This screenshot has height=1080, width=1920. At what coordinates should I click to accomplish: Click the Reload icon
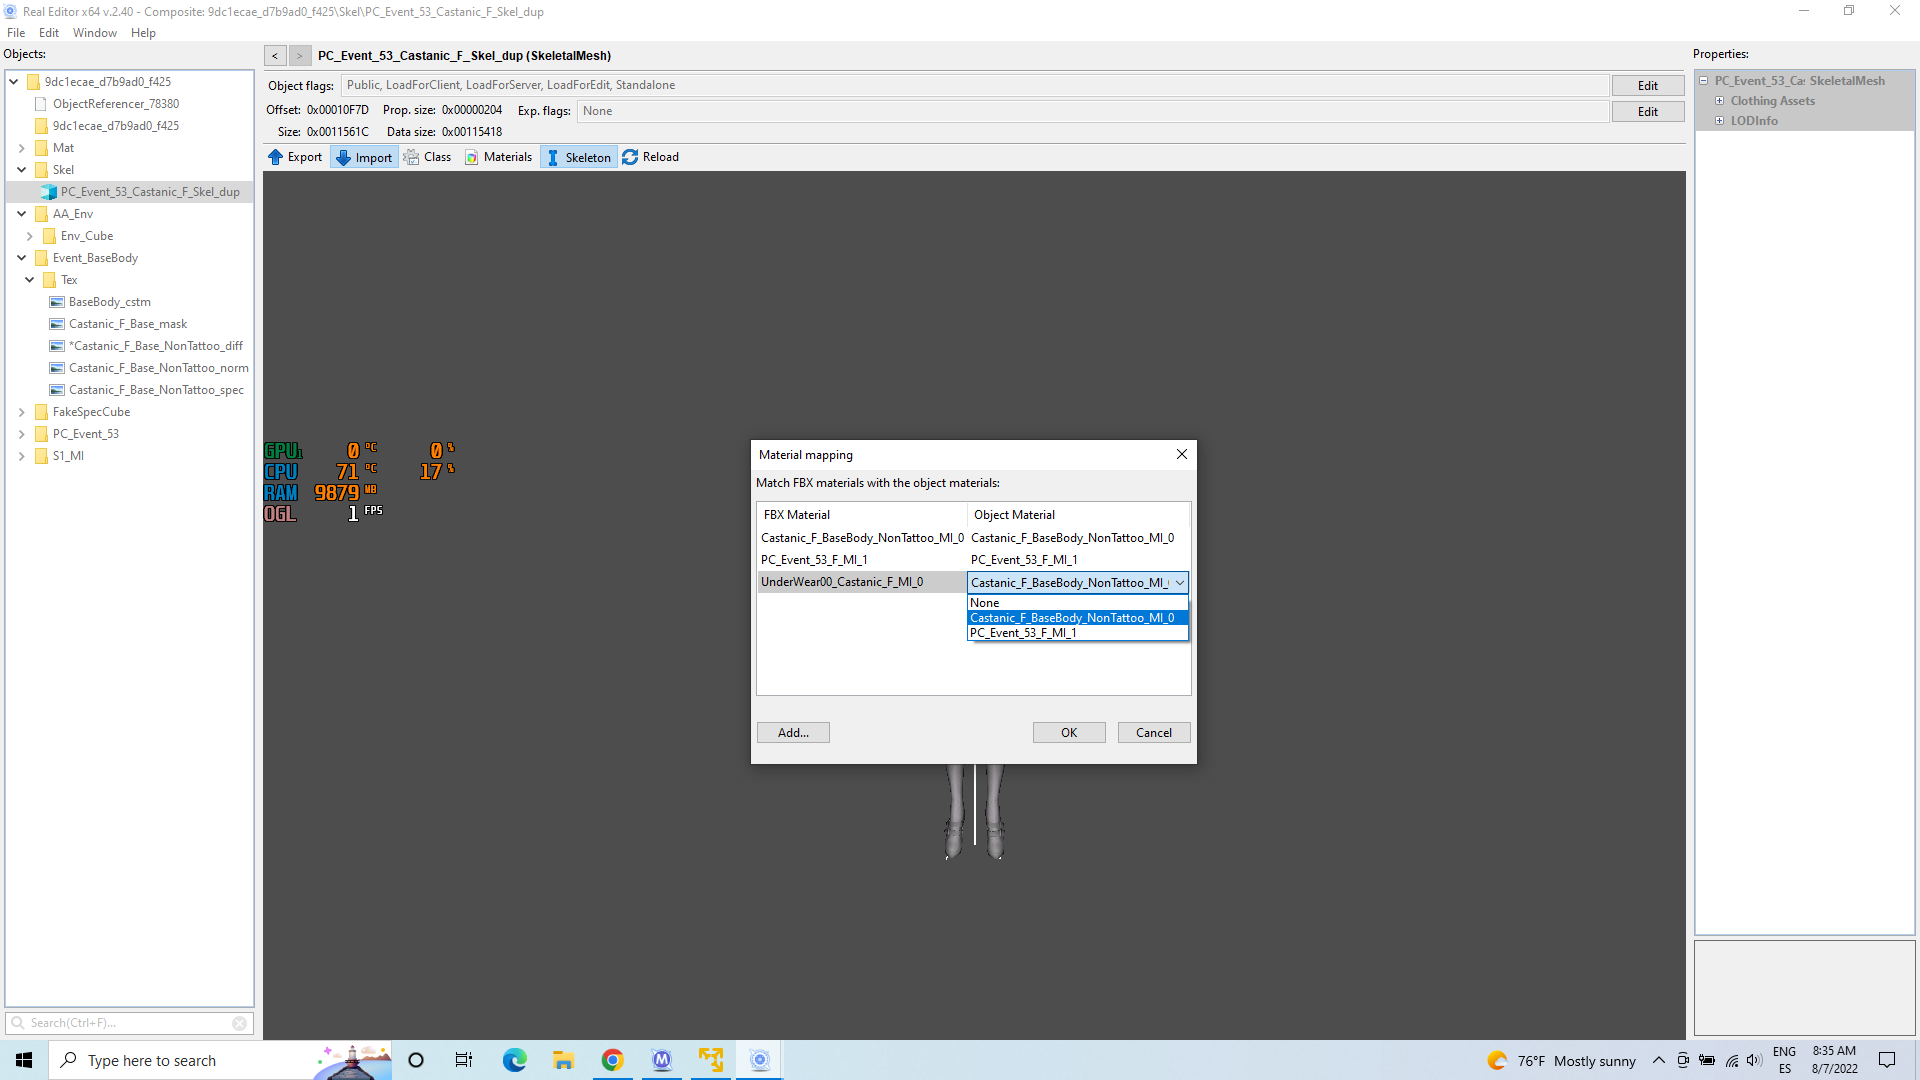tap(630, 157)
